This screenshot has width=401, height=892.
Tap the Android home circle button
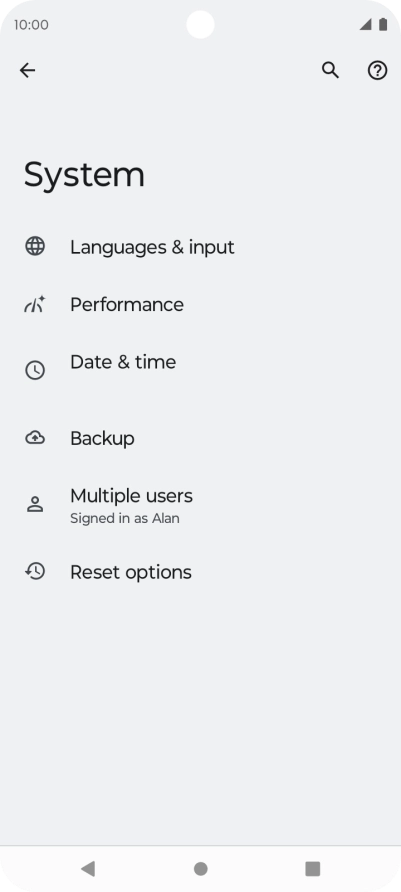pyautogui.click(x=200, y=869)
